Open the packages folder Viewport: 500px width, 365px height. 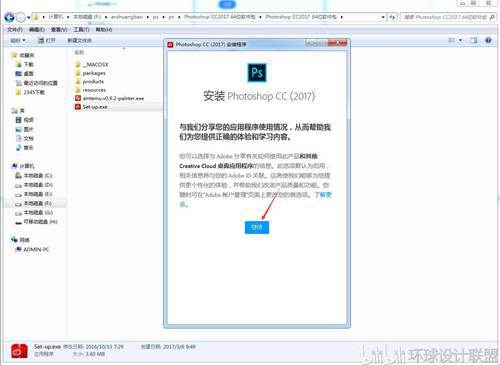tap(94, 73)
